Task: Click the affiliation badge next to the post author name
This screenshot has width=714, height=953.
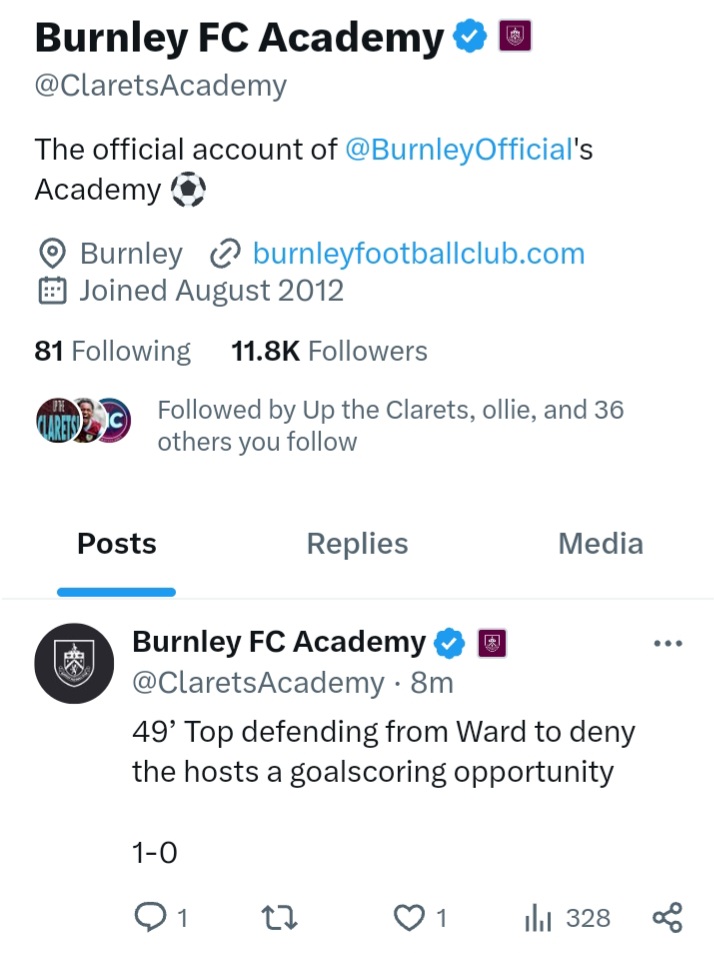Action: point(491,644)
